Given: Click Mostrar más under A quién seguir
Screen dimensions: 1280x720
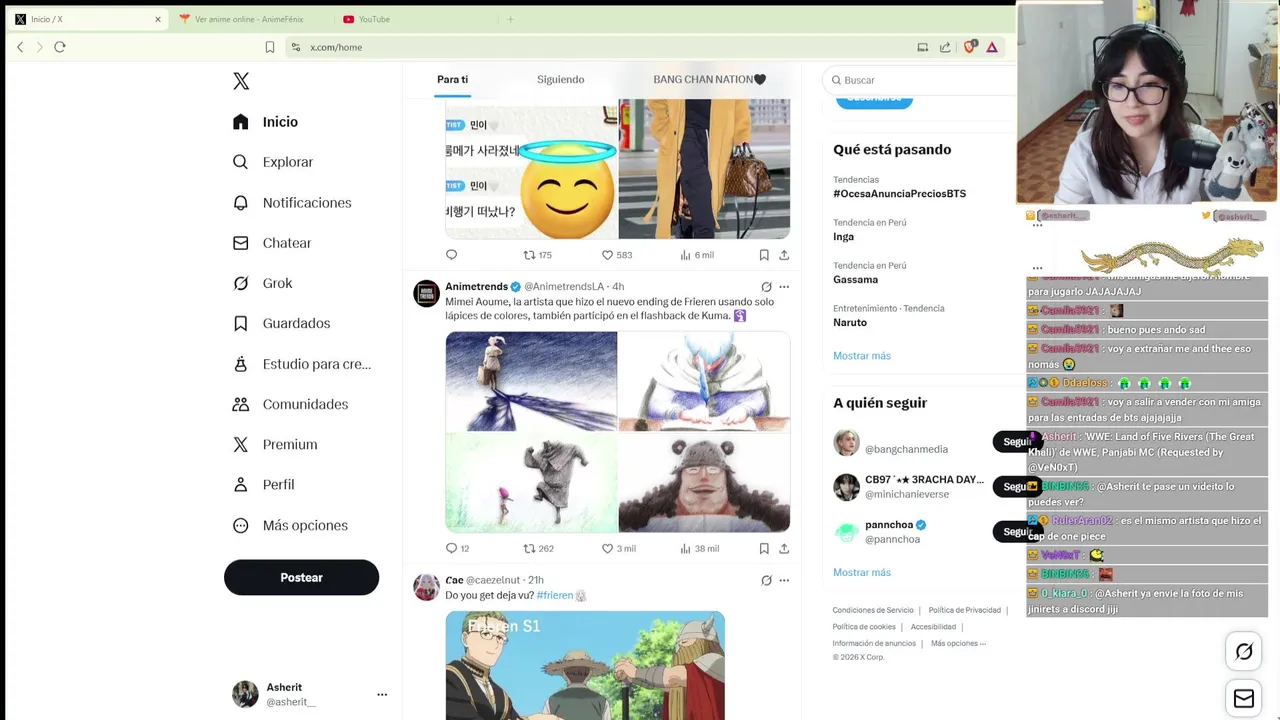Looking at the screenshot, I should tap(862, 572).
